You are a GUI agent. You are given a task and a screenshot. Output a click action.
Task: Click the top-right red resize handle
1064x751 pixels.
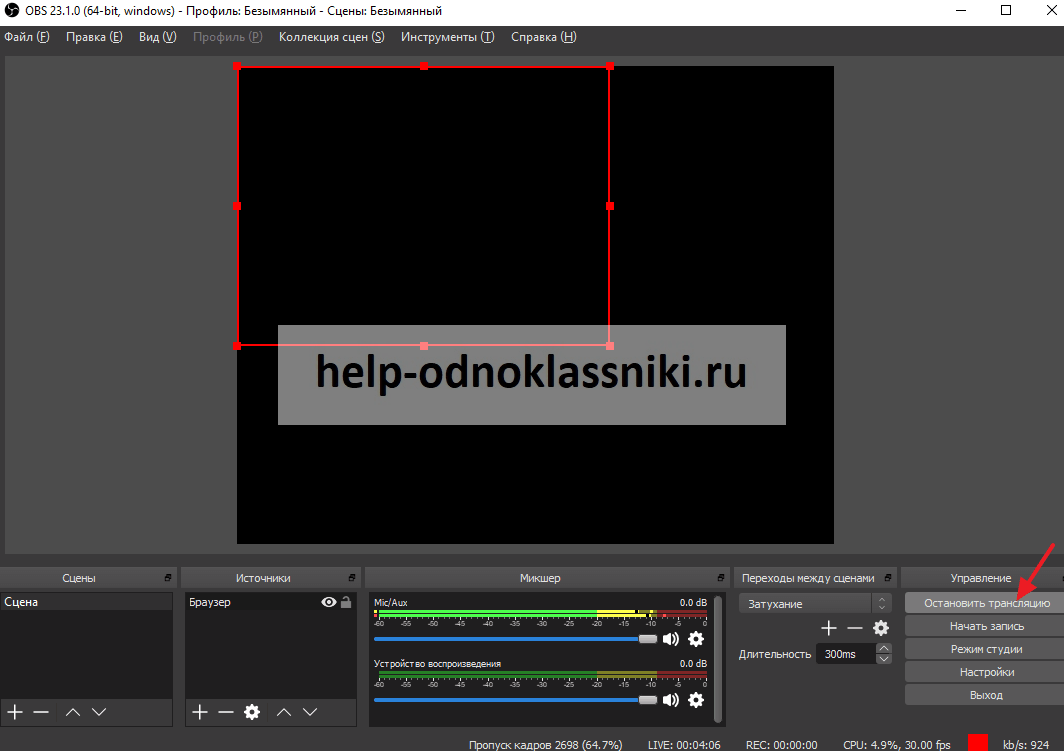click(610, 66)
